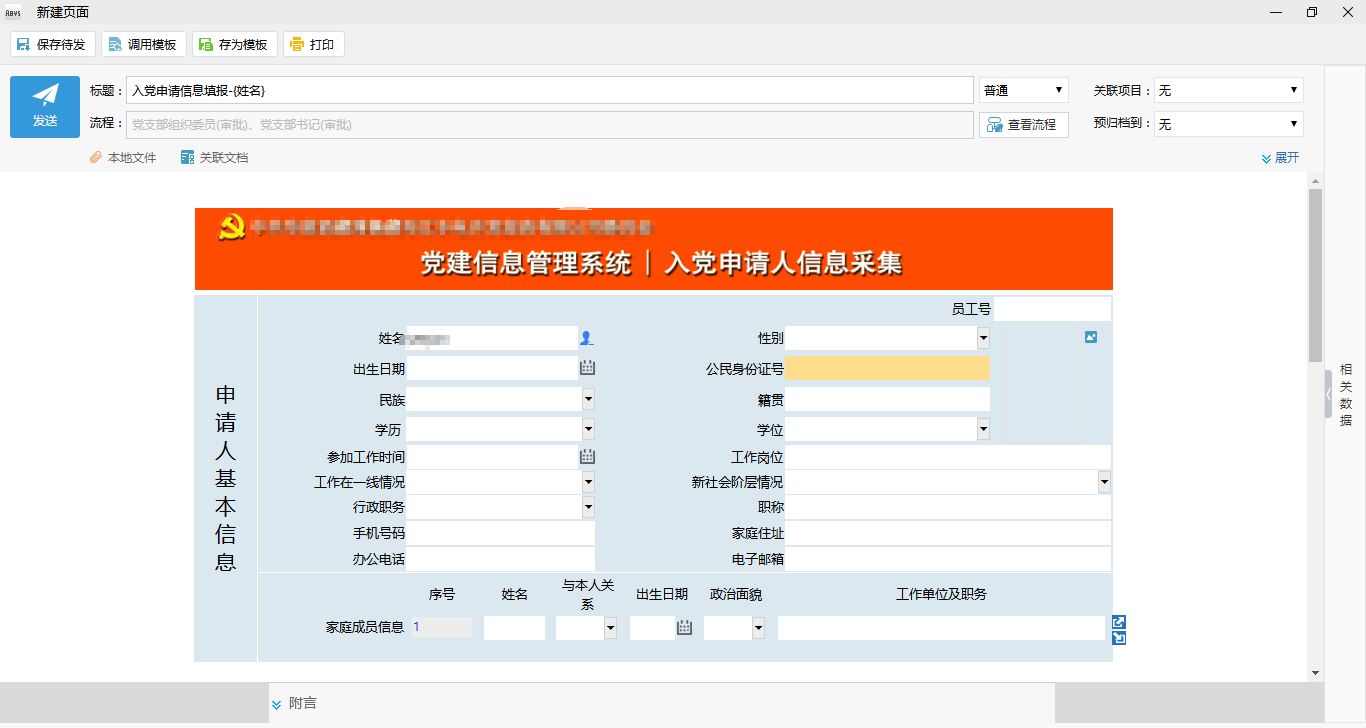Open calendar picker for 参加工作时间

pos(587,457)
